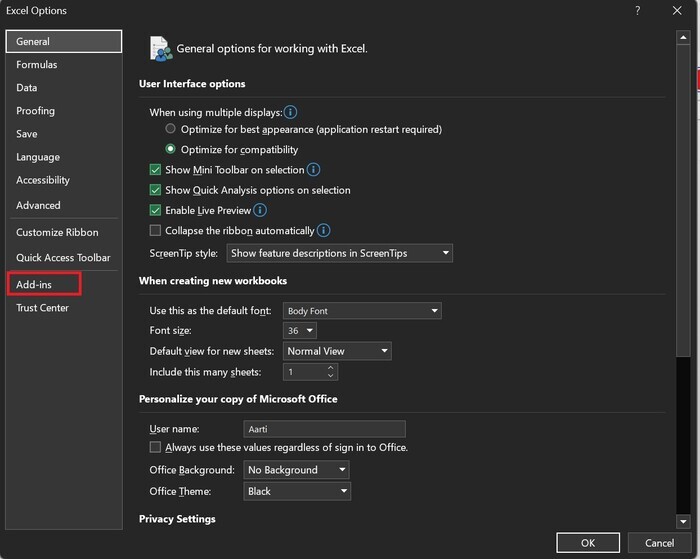Click info icon beside multiple displays label
This screenshot has width=700, height=559.
(291, 112)
